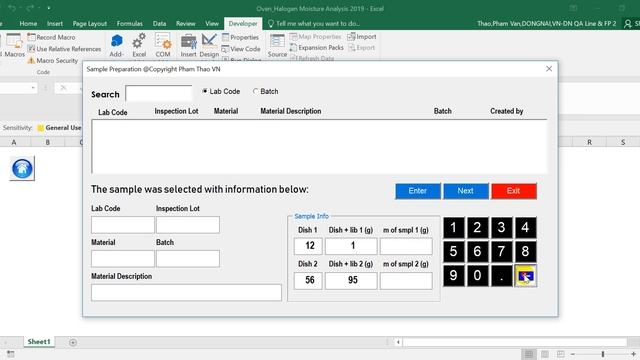Open the Name Box dropdown arrow

(33, 88)
